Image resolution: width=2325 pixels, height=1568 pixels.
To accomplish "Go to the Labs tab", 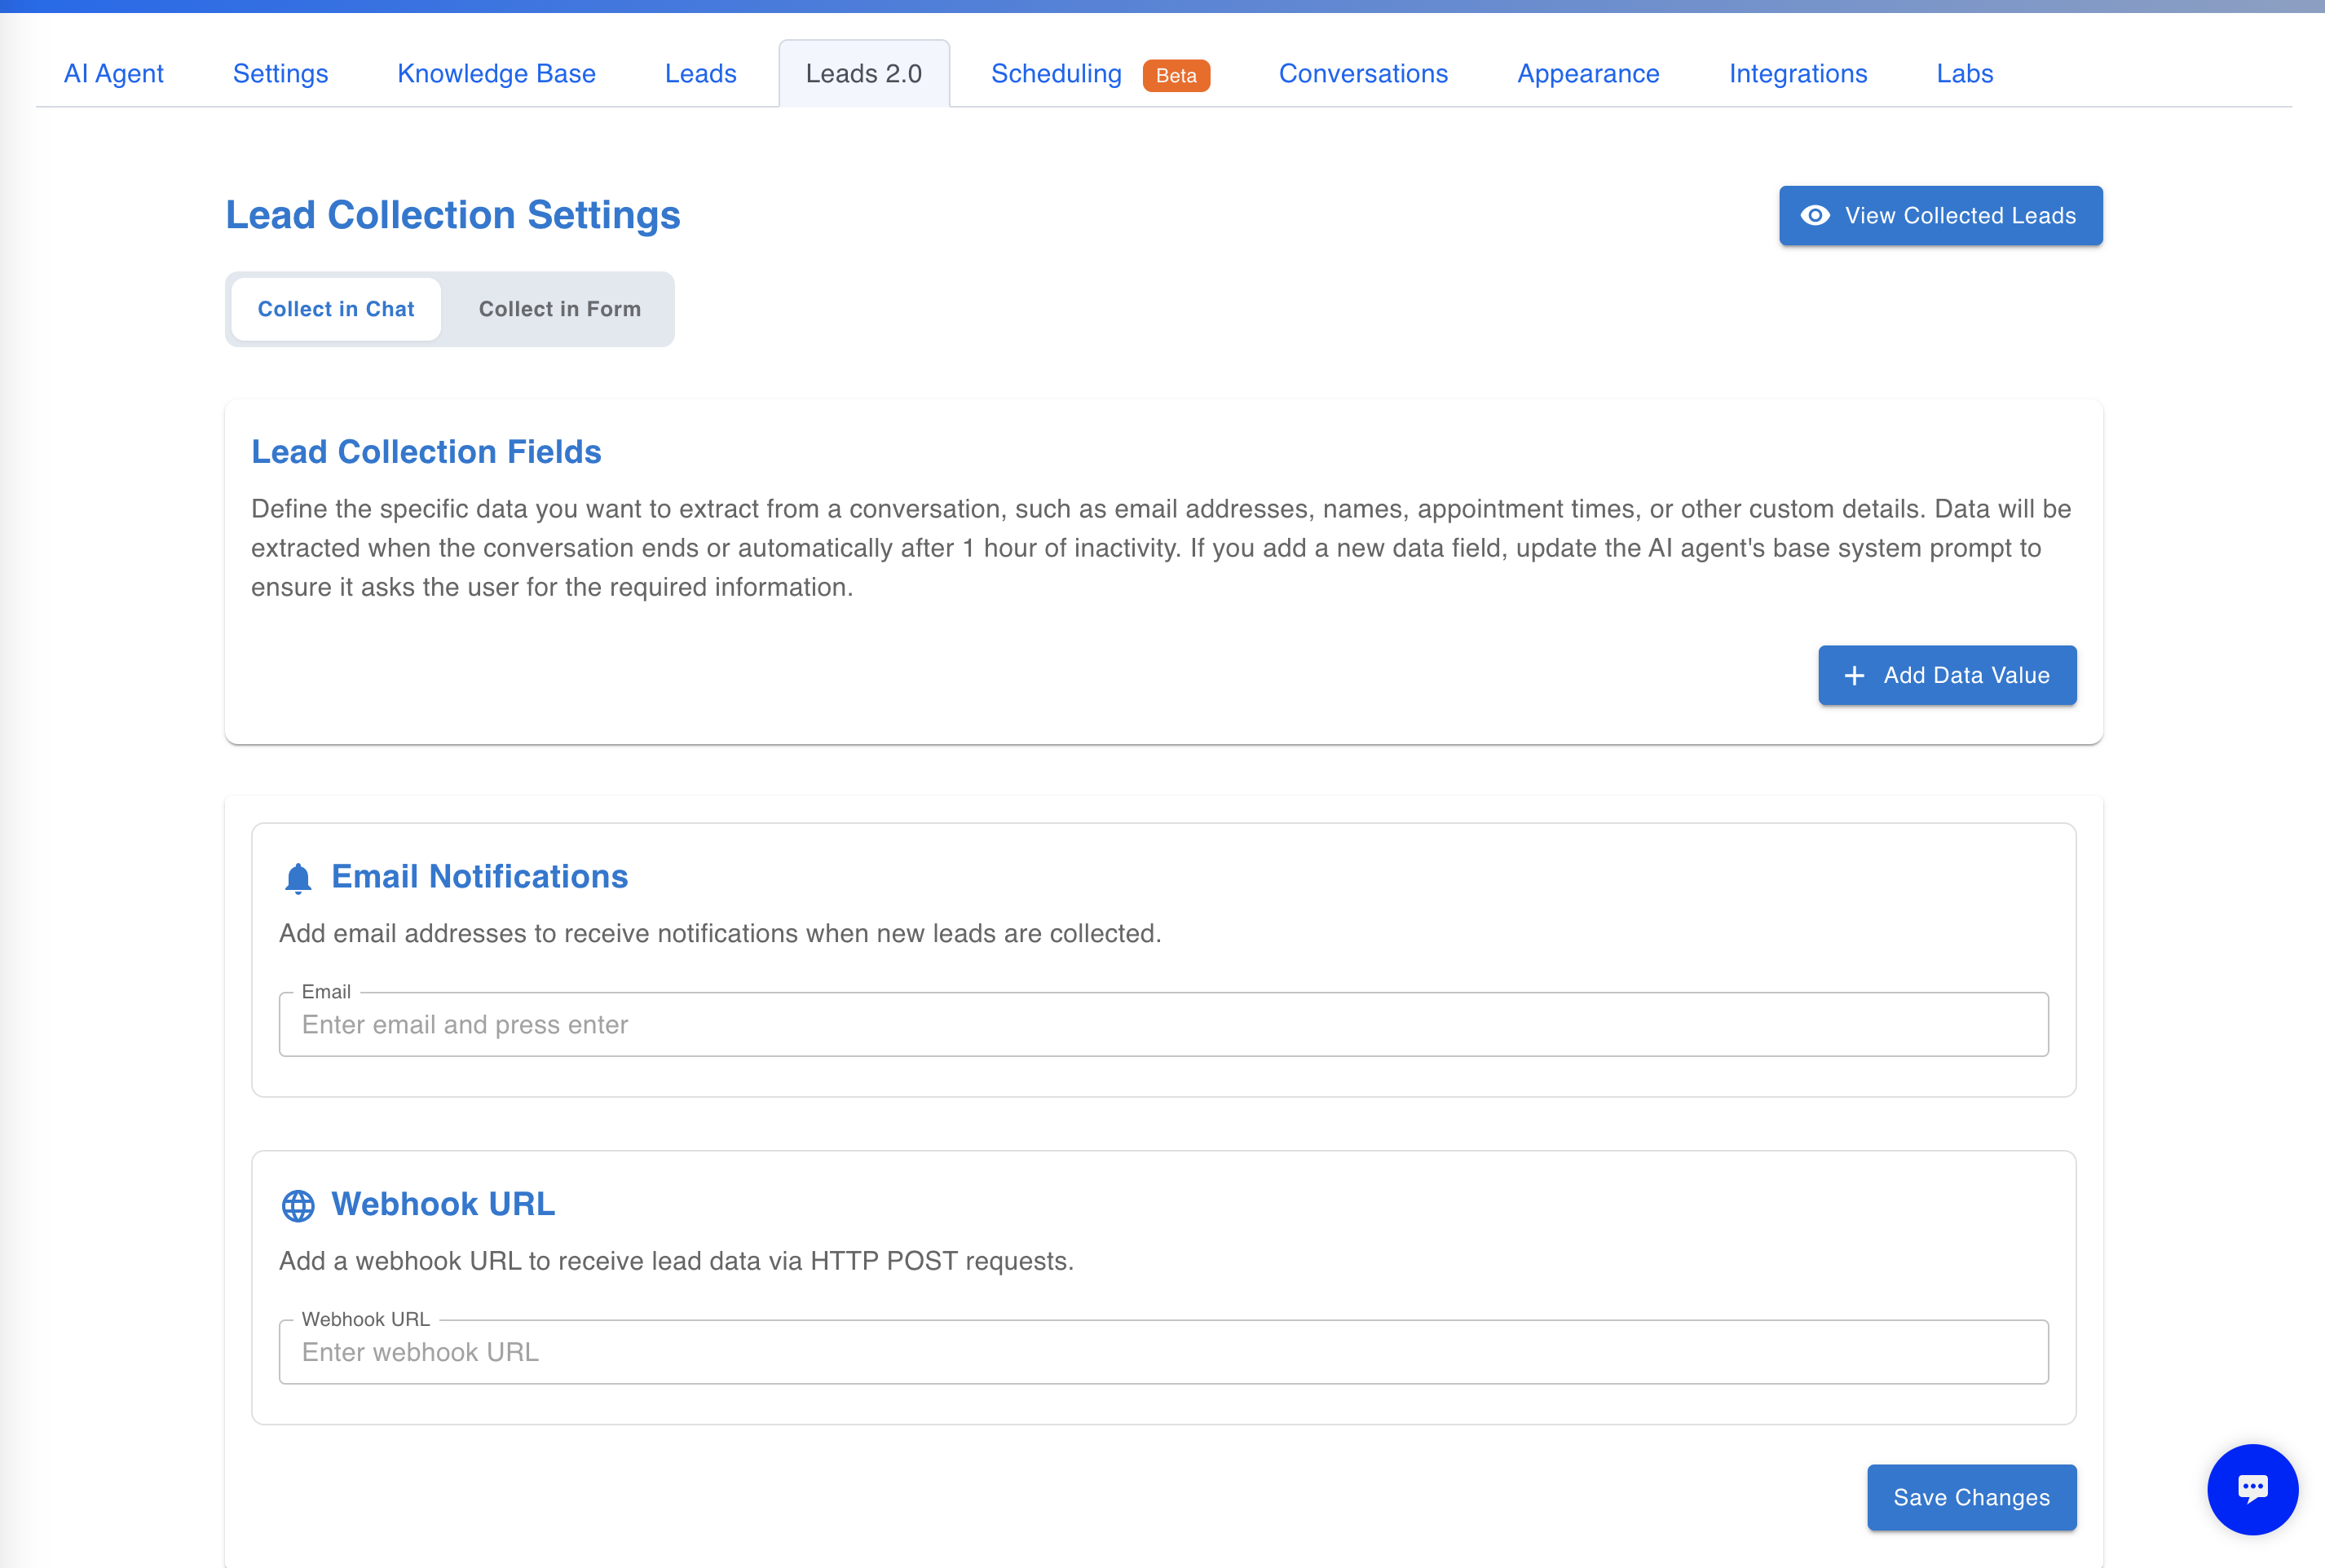I will tap(1964, 74).
